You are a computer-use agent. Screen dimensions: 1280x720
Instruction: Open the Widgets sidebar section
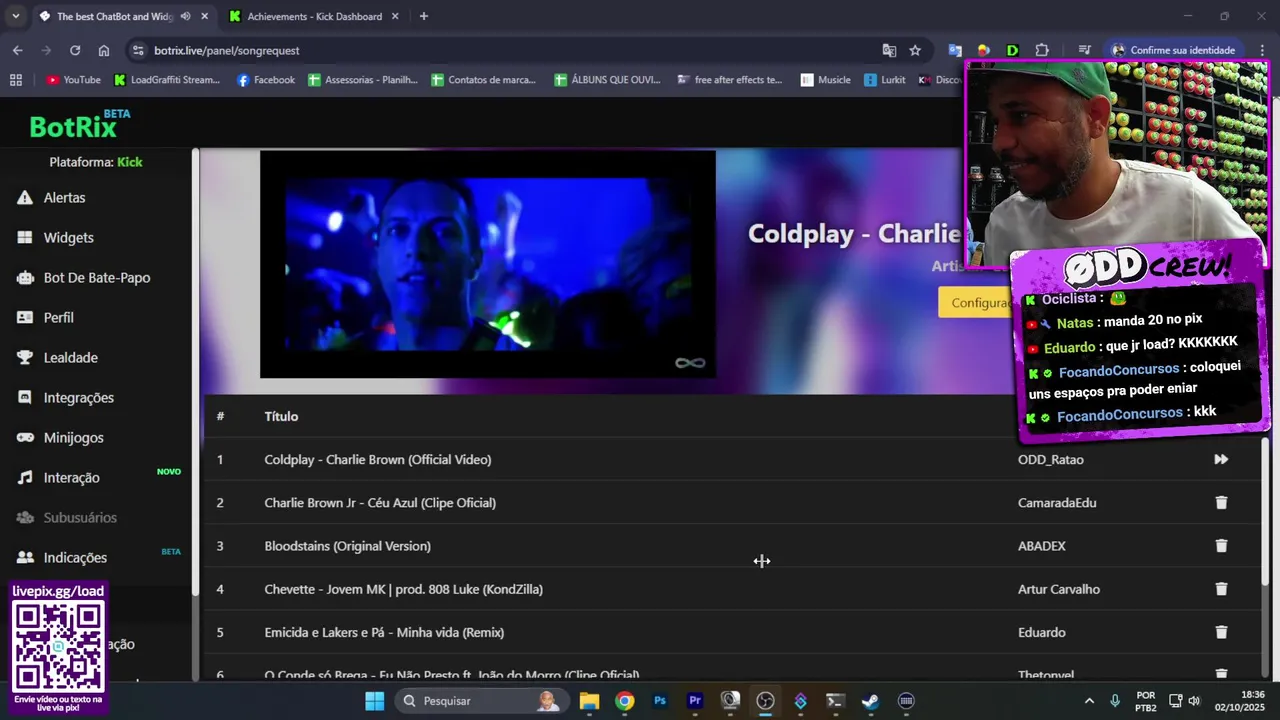(68, 238)
